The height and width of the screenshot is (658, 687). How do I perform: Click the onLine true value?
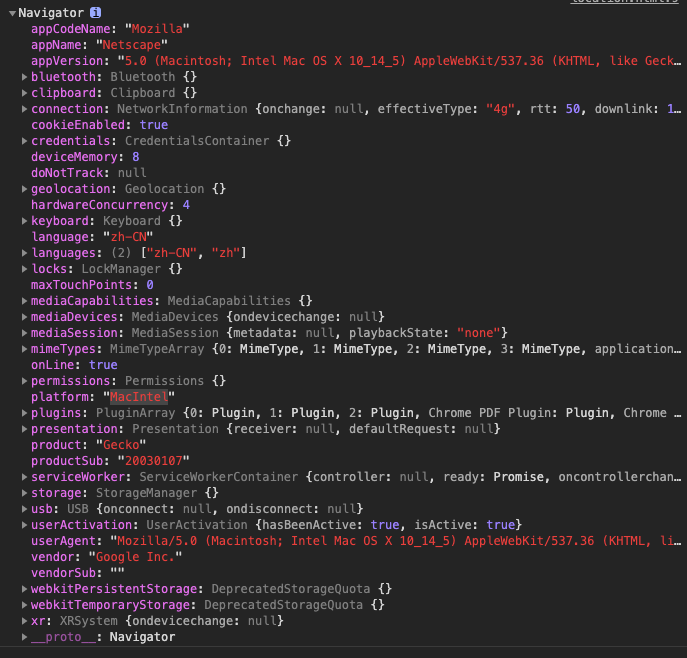[x=103, y=365]
